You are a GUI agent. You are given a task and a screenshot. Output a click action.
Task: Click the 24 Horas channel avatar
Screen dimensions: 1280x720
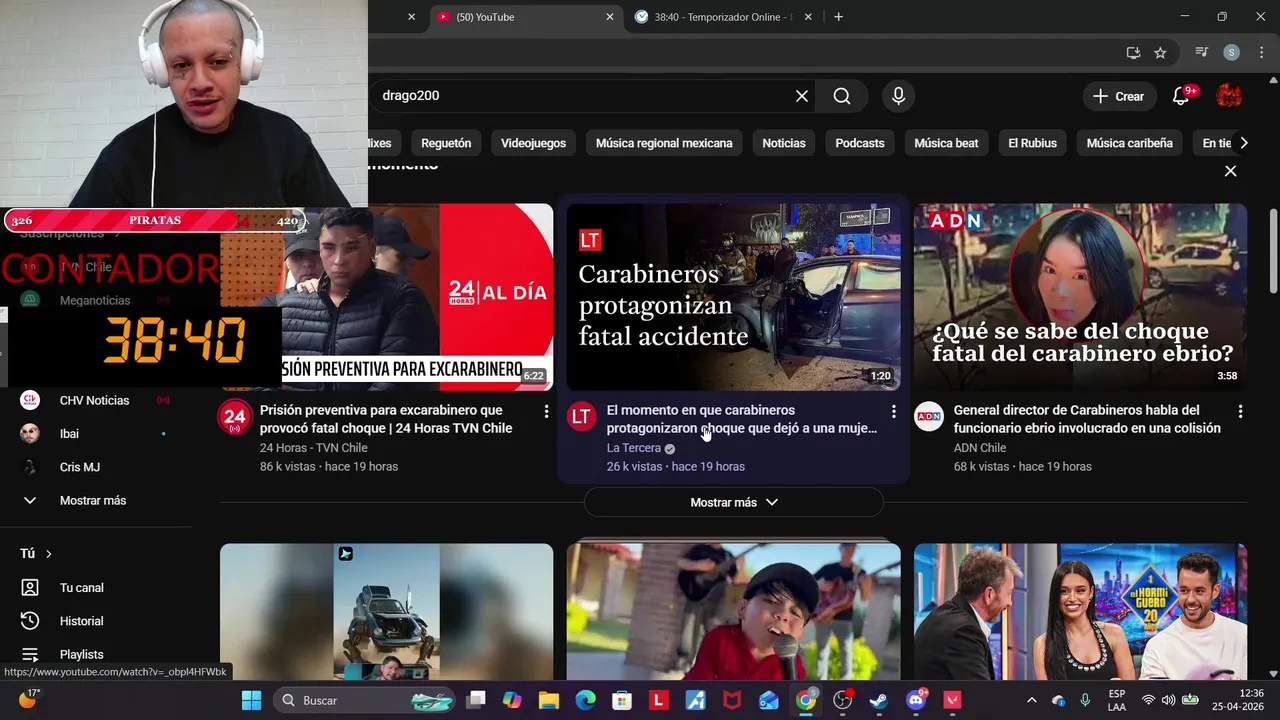coord(235,417)
